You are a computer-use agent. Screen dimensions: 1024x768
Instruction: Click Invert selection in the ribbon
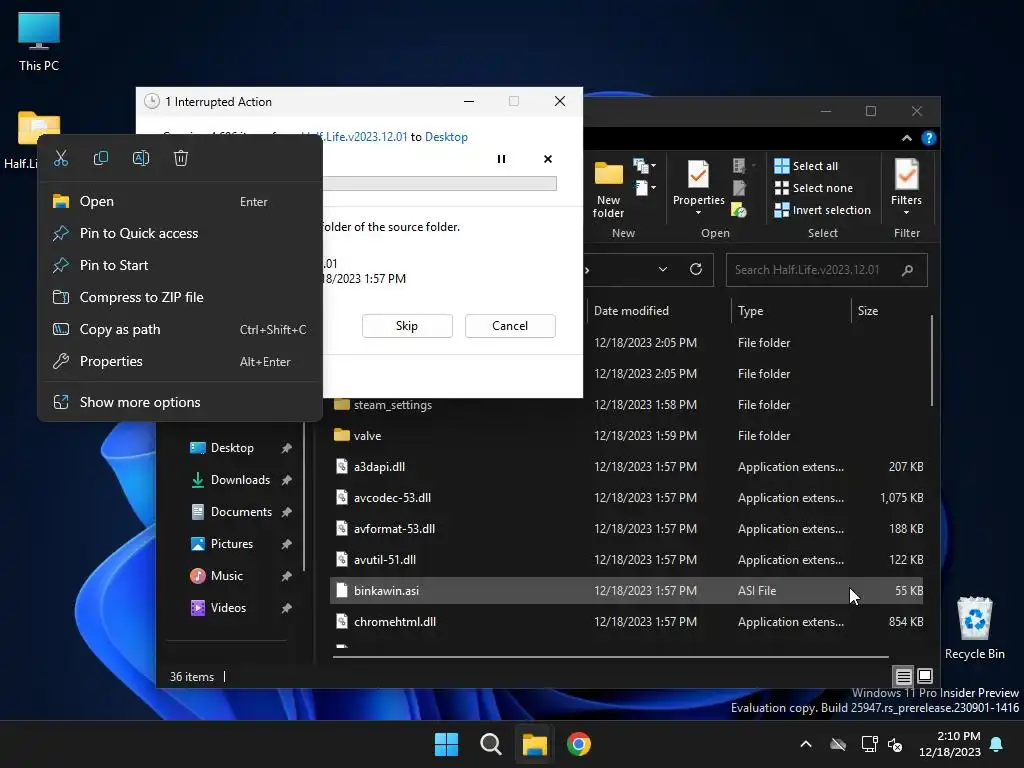click(823, 210)
